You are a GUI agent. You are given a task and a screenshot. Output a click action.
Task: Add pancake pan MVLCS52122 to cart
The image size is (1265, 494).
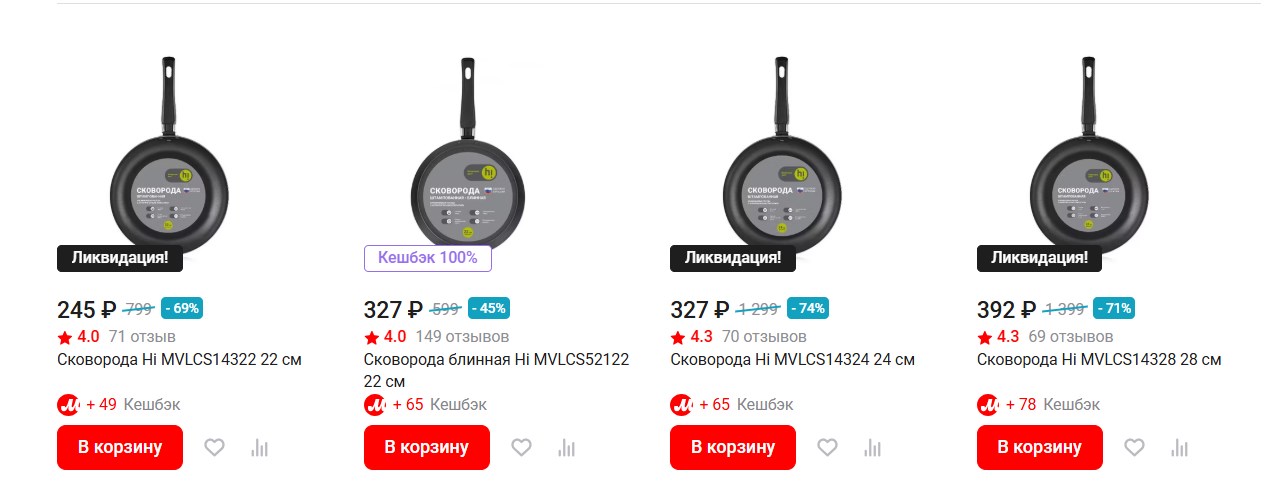(426, 447)
